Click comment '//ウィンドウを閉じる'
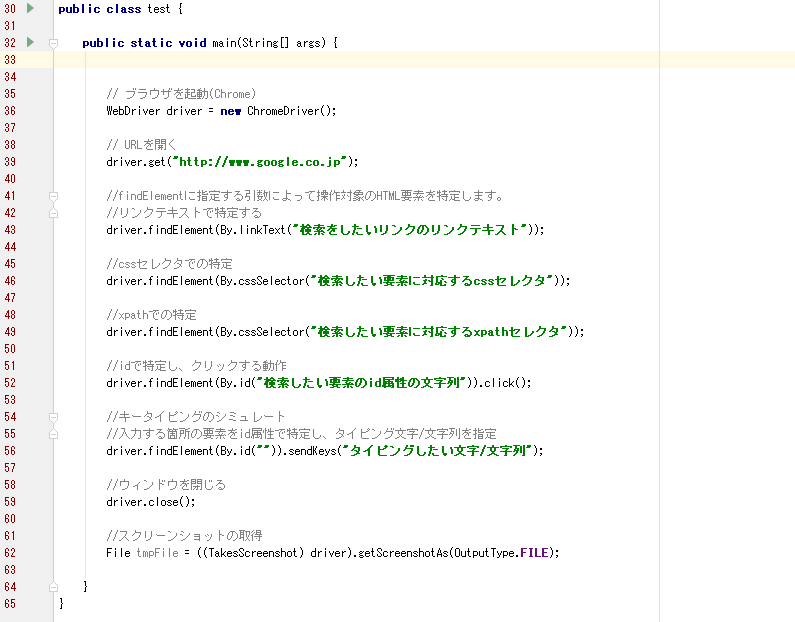The image size is (795, 622). (166, 485)
